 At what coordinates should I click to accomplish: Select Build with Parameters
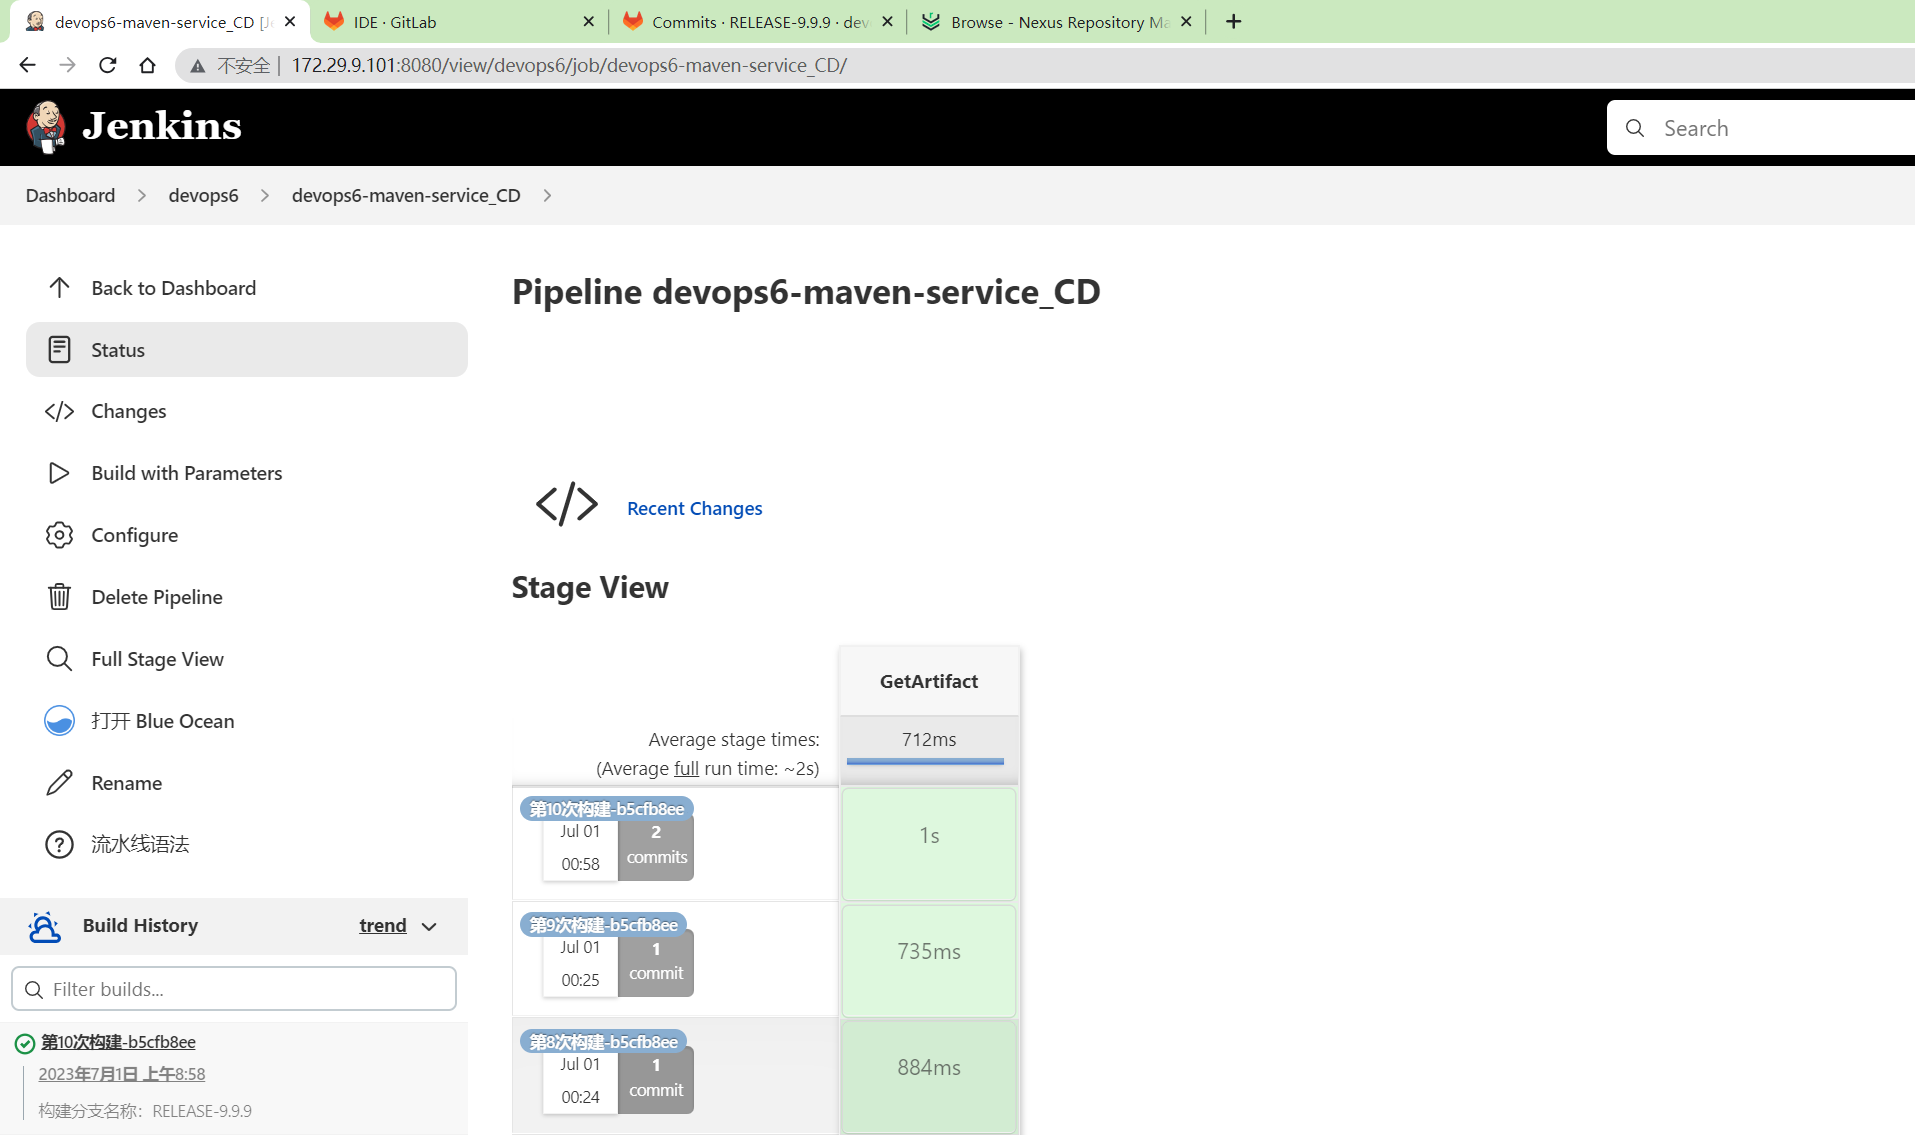(x=186, y=473)
